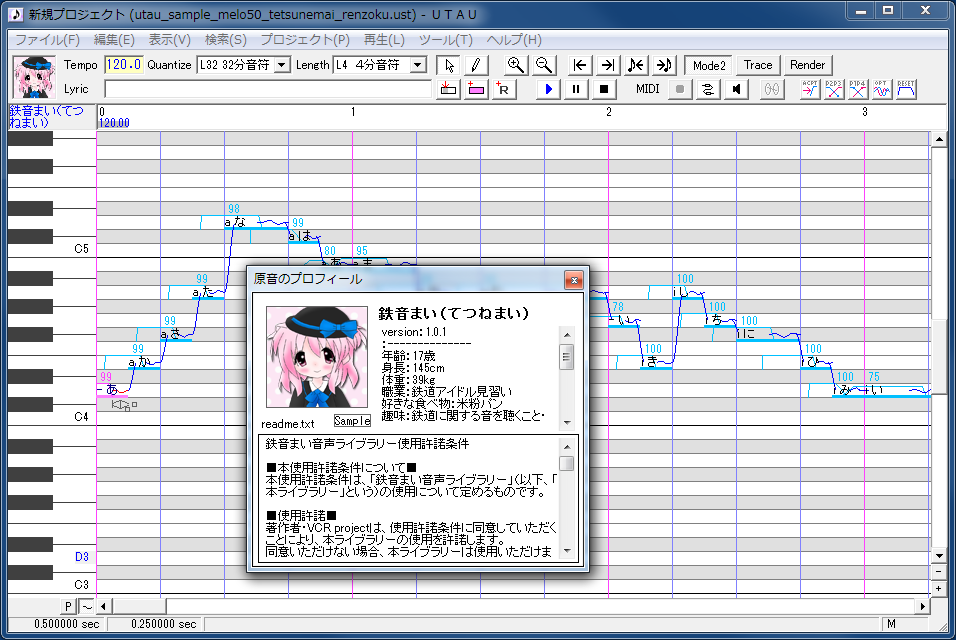This screenshot has height=640, width=956.
Task: Click the greyed MIDI record button
Action: tap(680, 90)
